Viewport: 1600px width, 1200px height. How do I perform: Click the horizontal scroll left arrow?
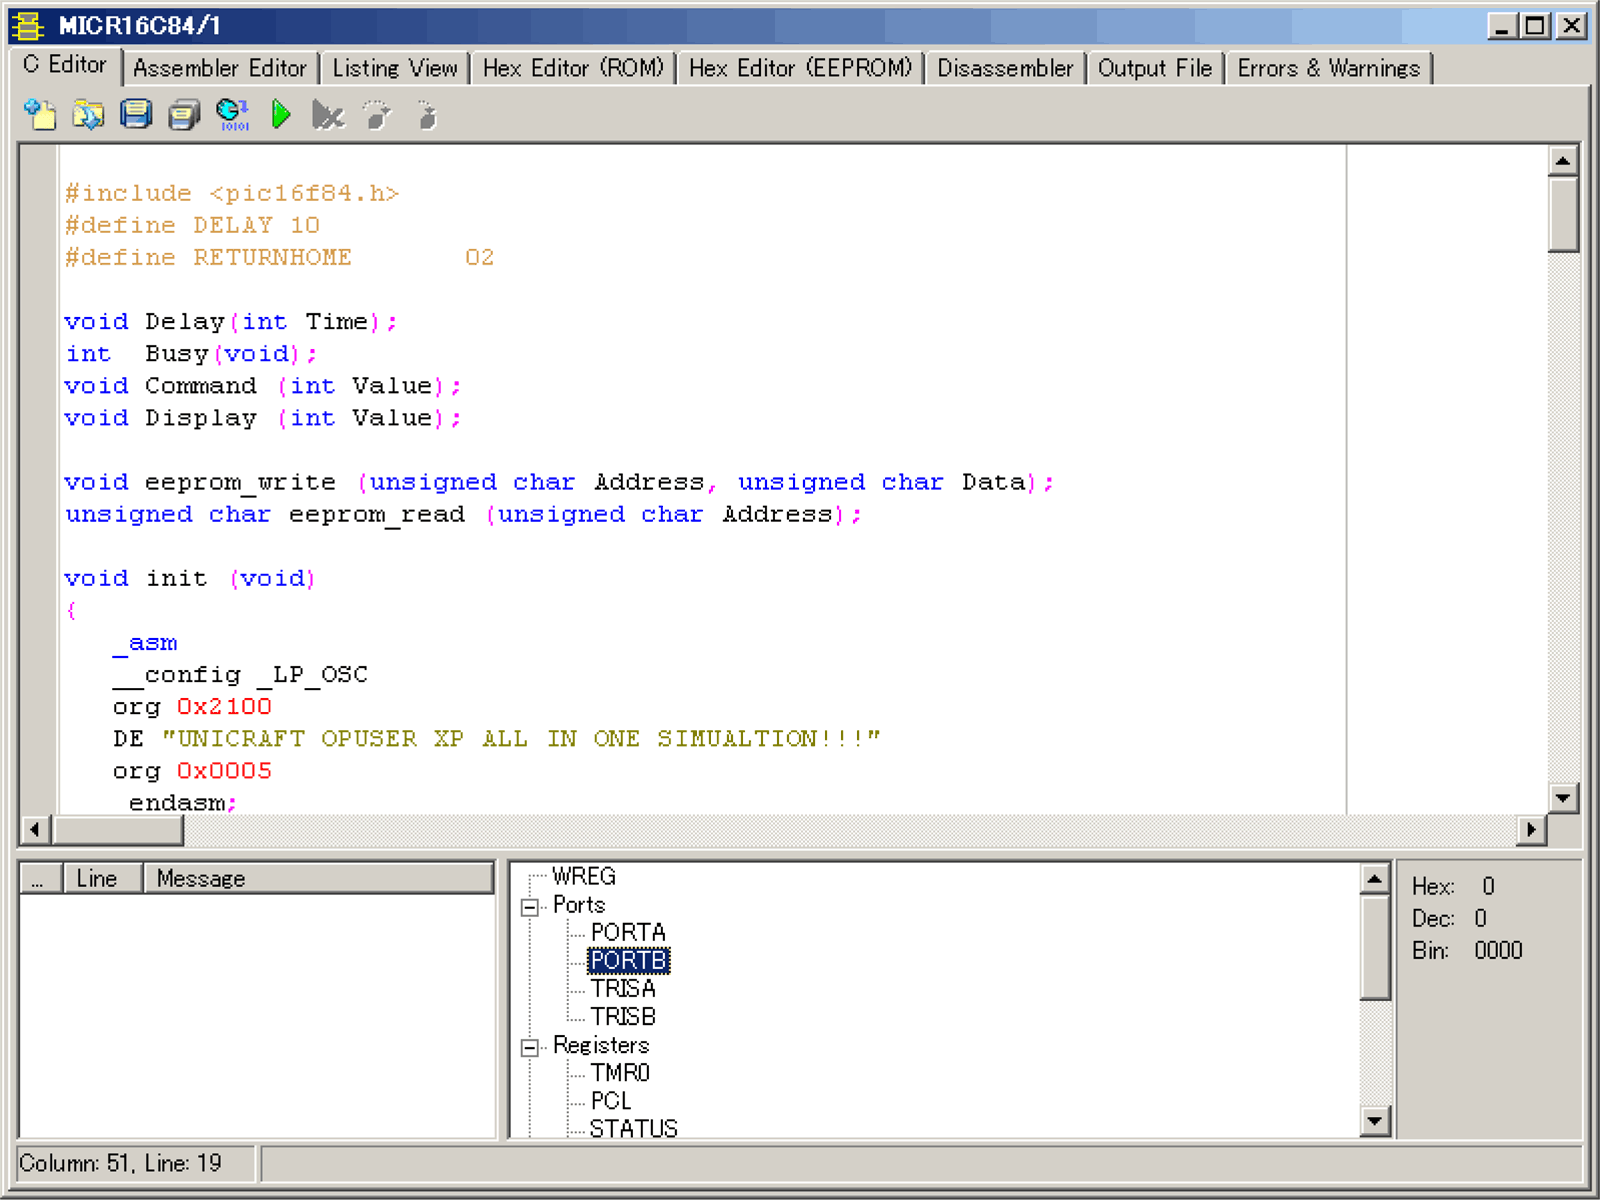36,829
